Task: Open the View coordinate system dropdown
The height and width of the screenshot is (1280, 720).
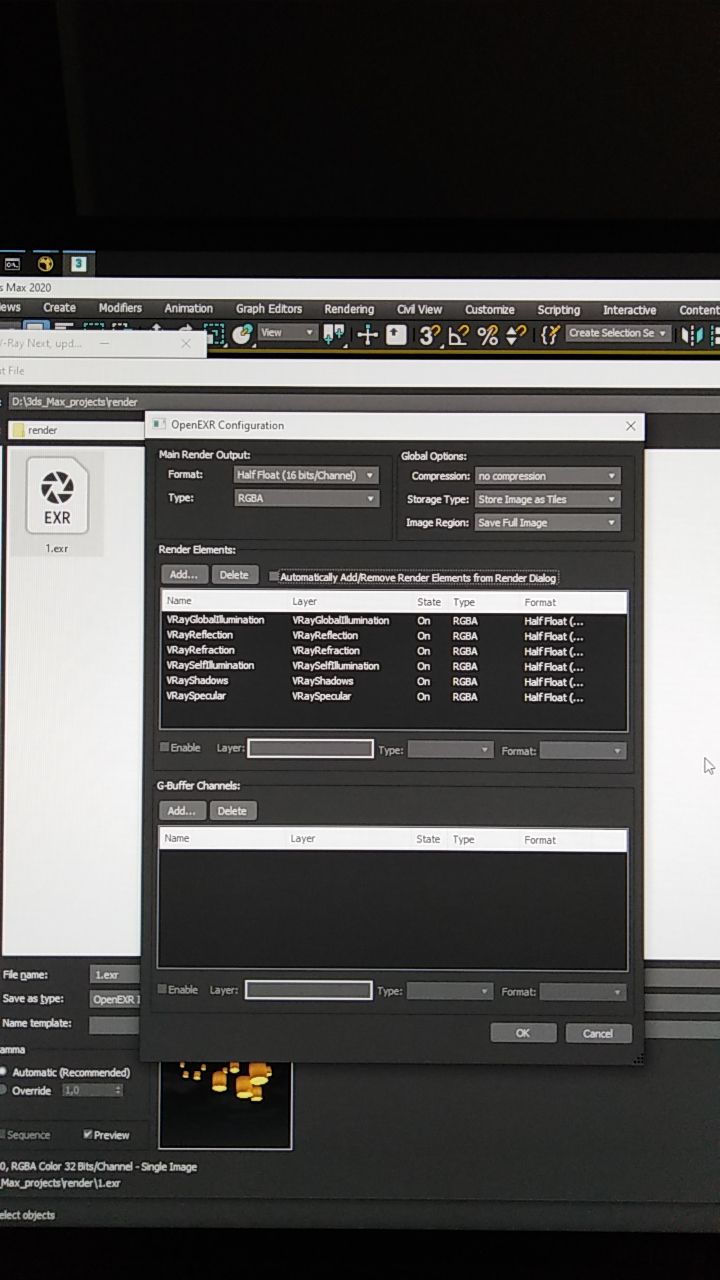Action: (x=287, y=333)
